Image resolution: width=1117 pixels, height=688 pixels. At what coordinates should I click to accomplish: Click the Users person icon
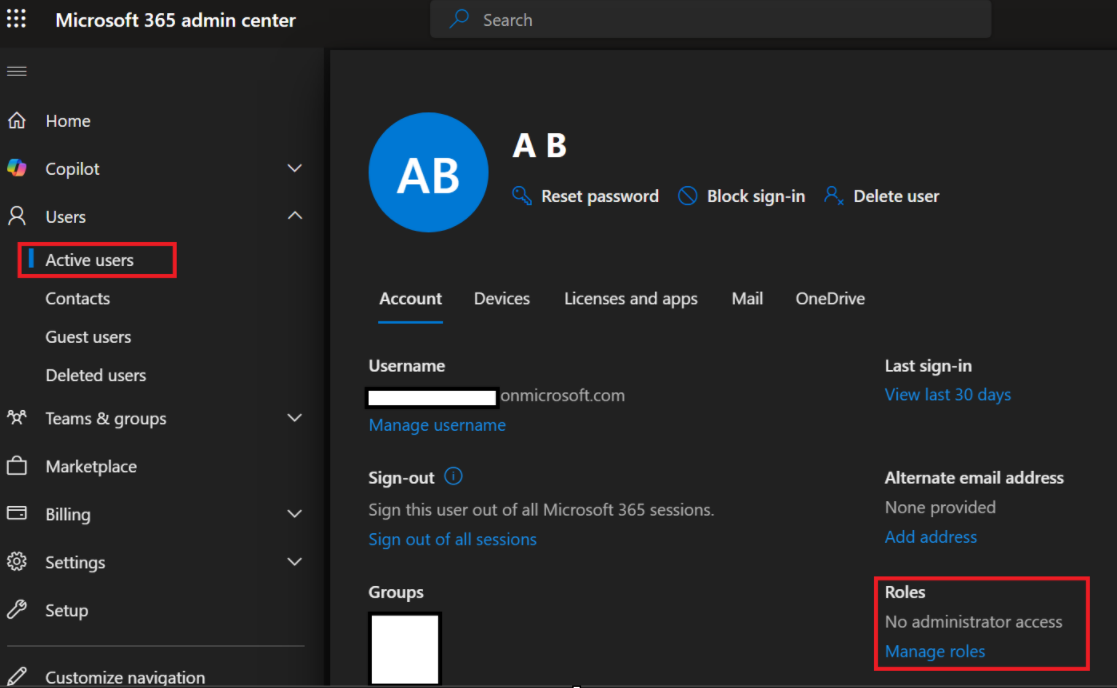click(x=17, y=216)
